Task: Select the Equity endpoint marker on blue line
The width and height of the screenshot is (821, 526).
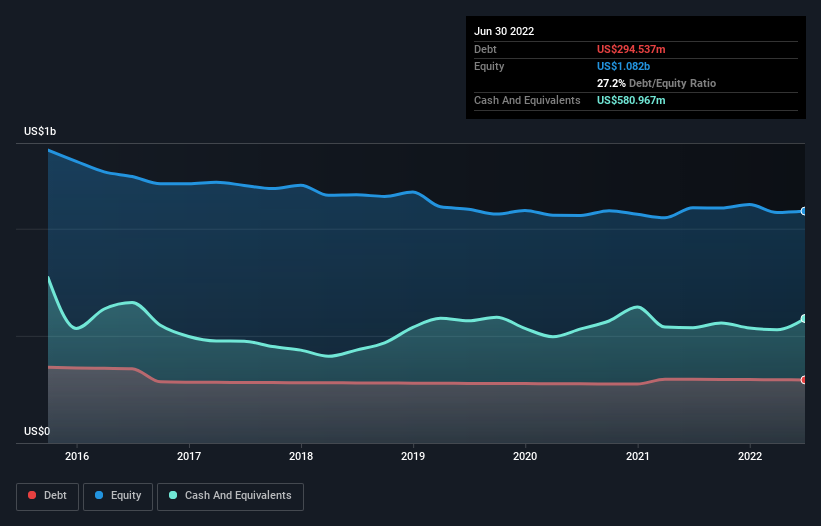Action: [x=804, y=211]
